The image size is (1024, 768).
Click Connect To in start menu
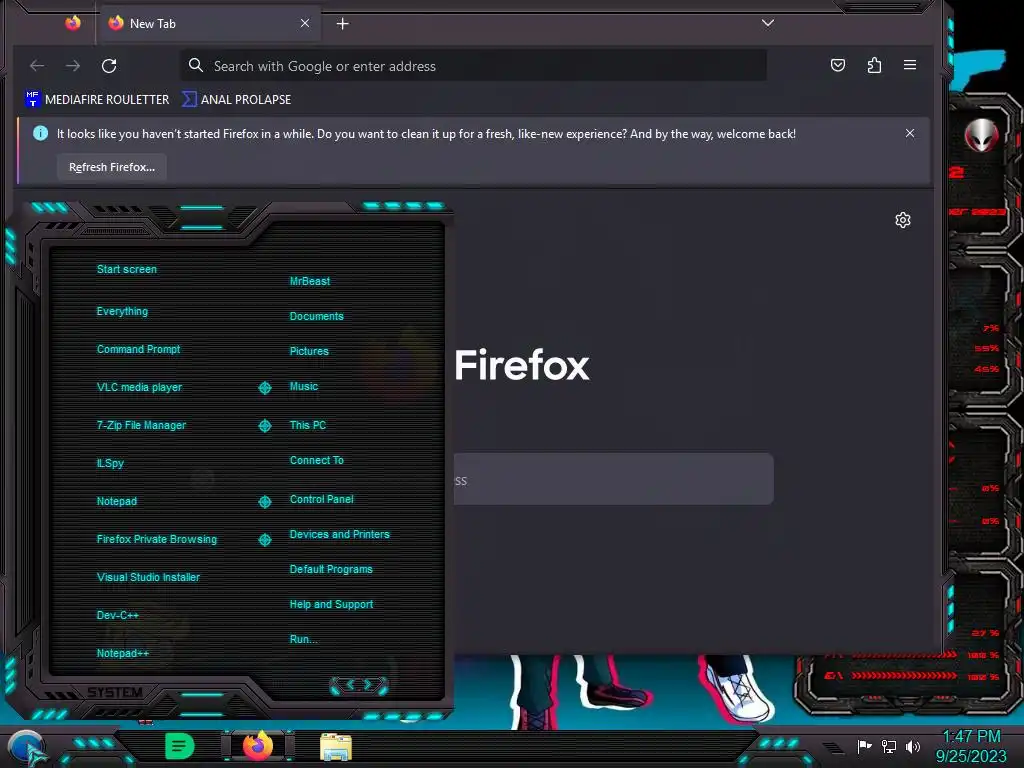(x=317, y=460)
